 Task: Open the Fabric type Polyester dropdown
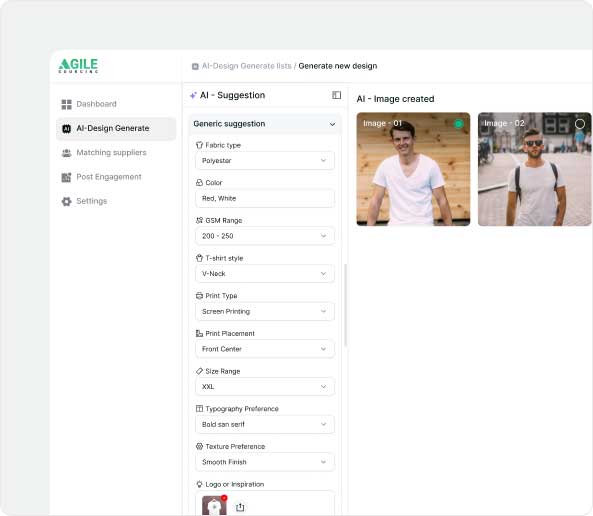(x=265, y=160)
